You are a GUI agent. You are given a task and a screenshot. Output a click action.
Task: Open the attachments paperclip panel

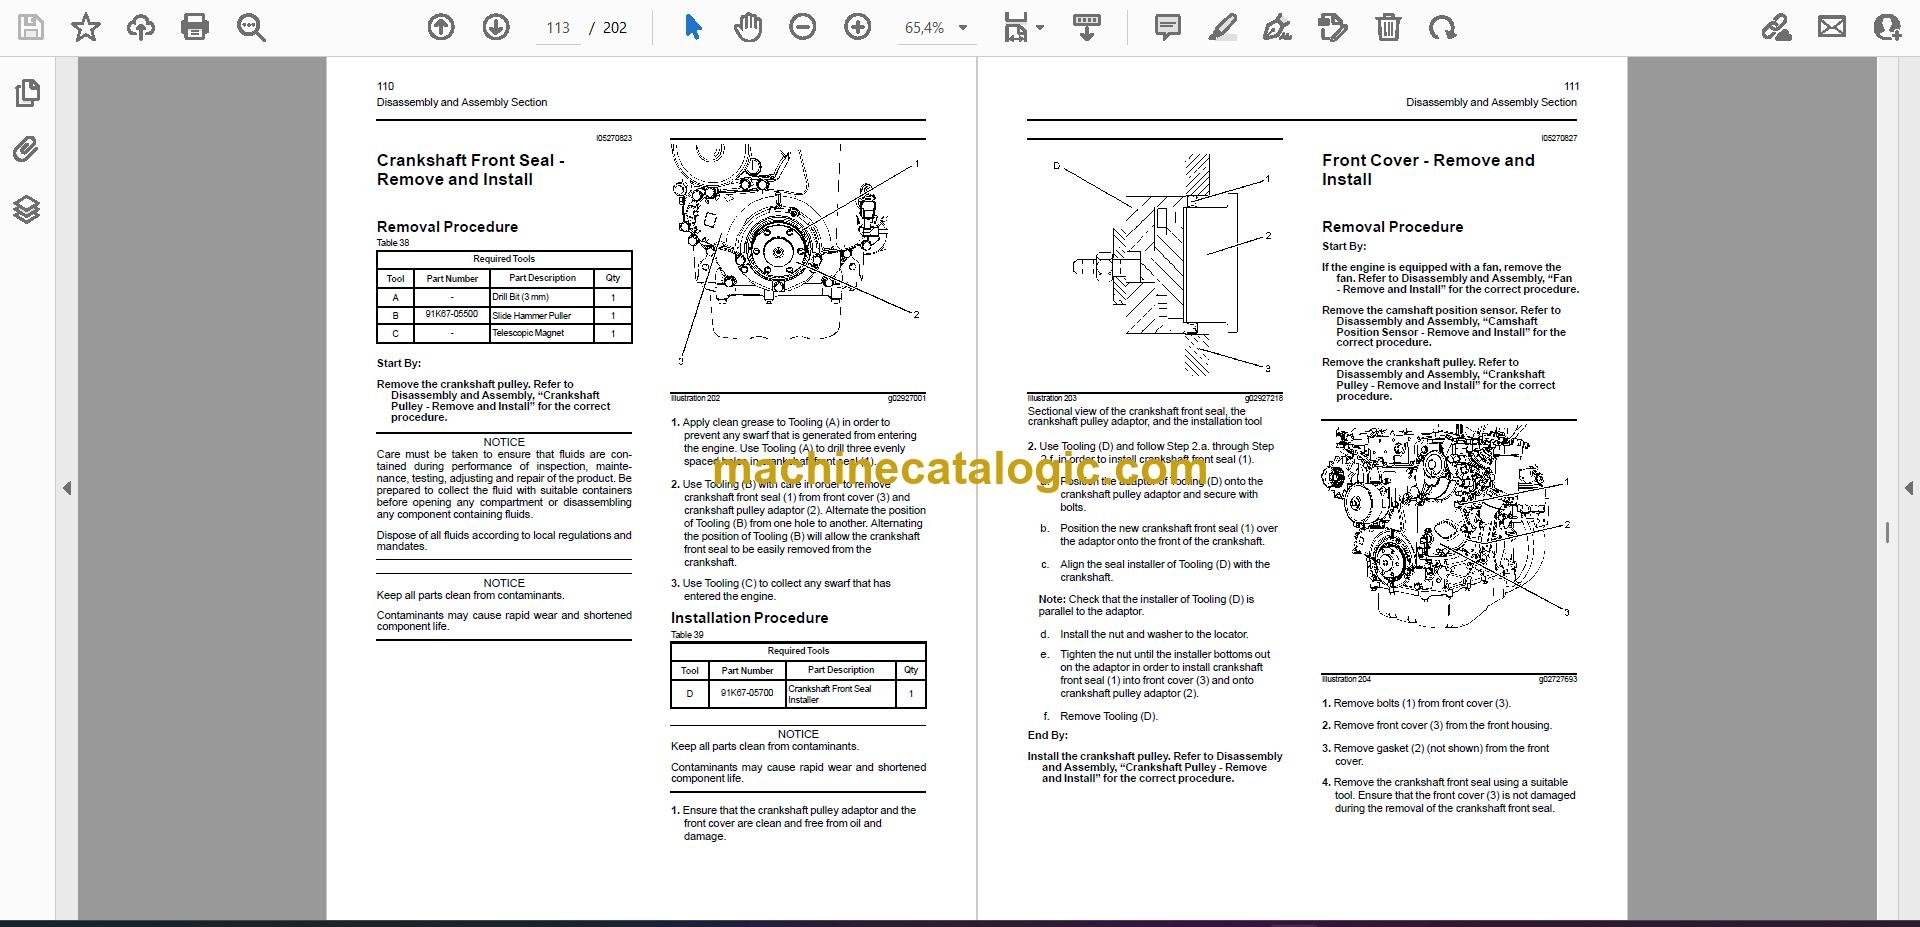27,150
